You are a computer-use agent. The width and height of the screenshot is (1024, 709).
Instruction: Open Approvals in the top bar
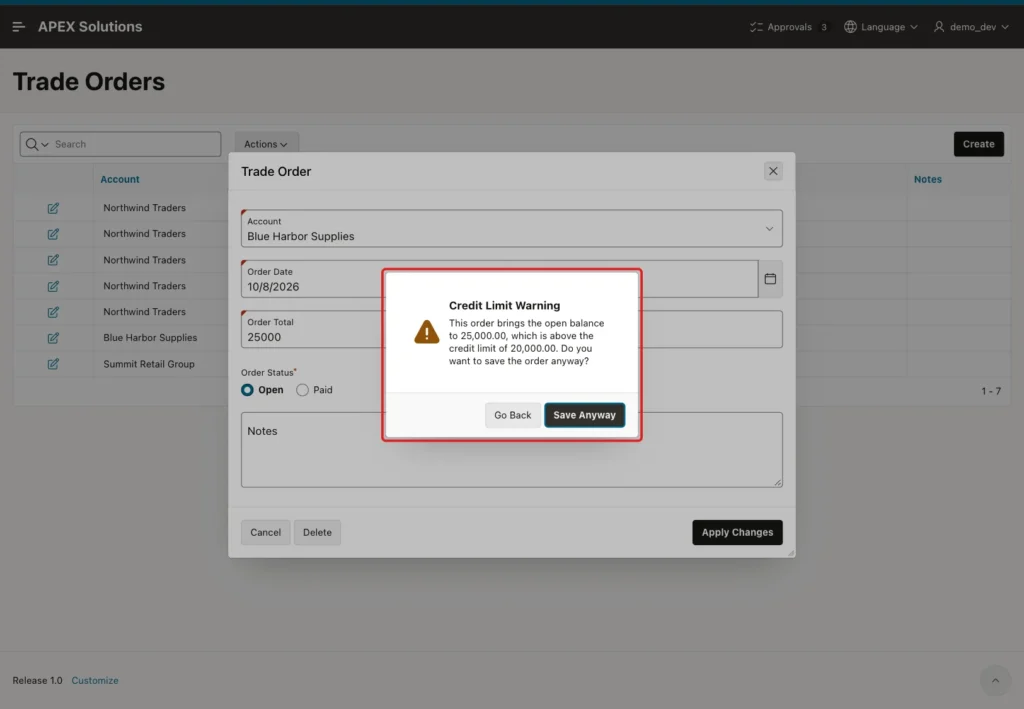[789, 27]
